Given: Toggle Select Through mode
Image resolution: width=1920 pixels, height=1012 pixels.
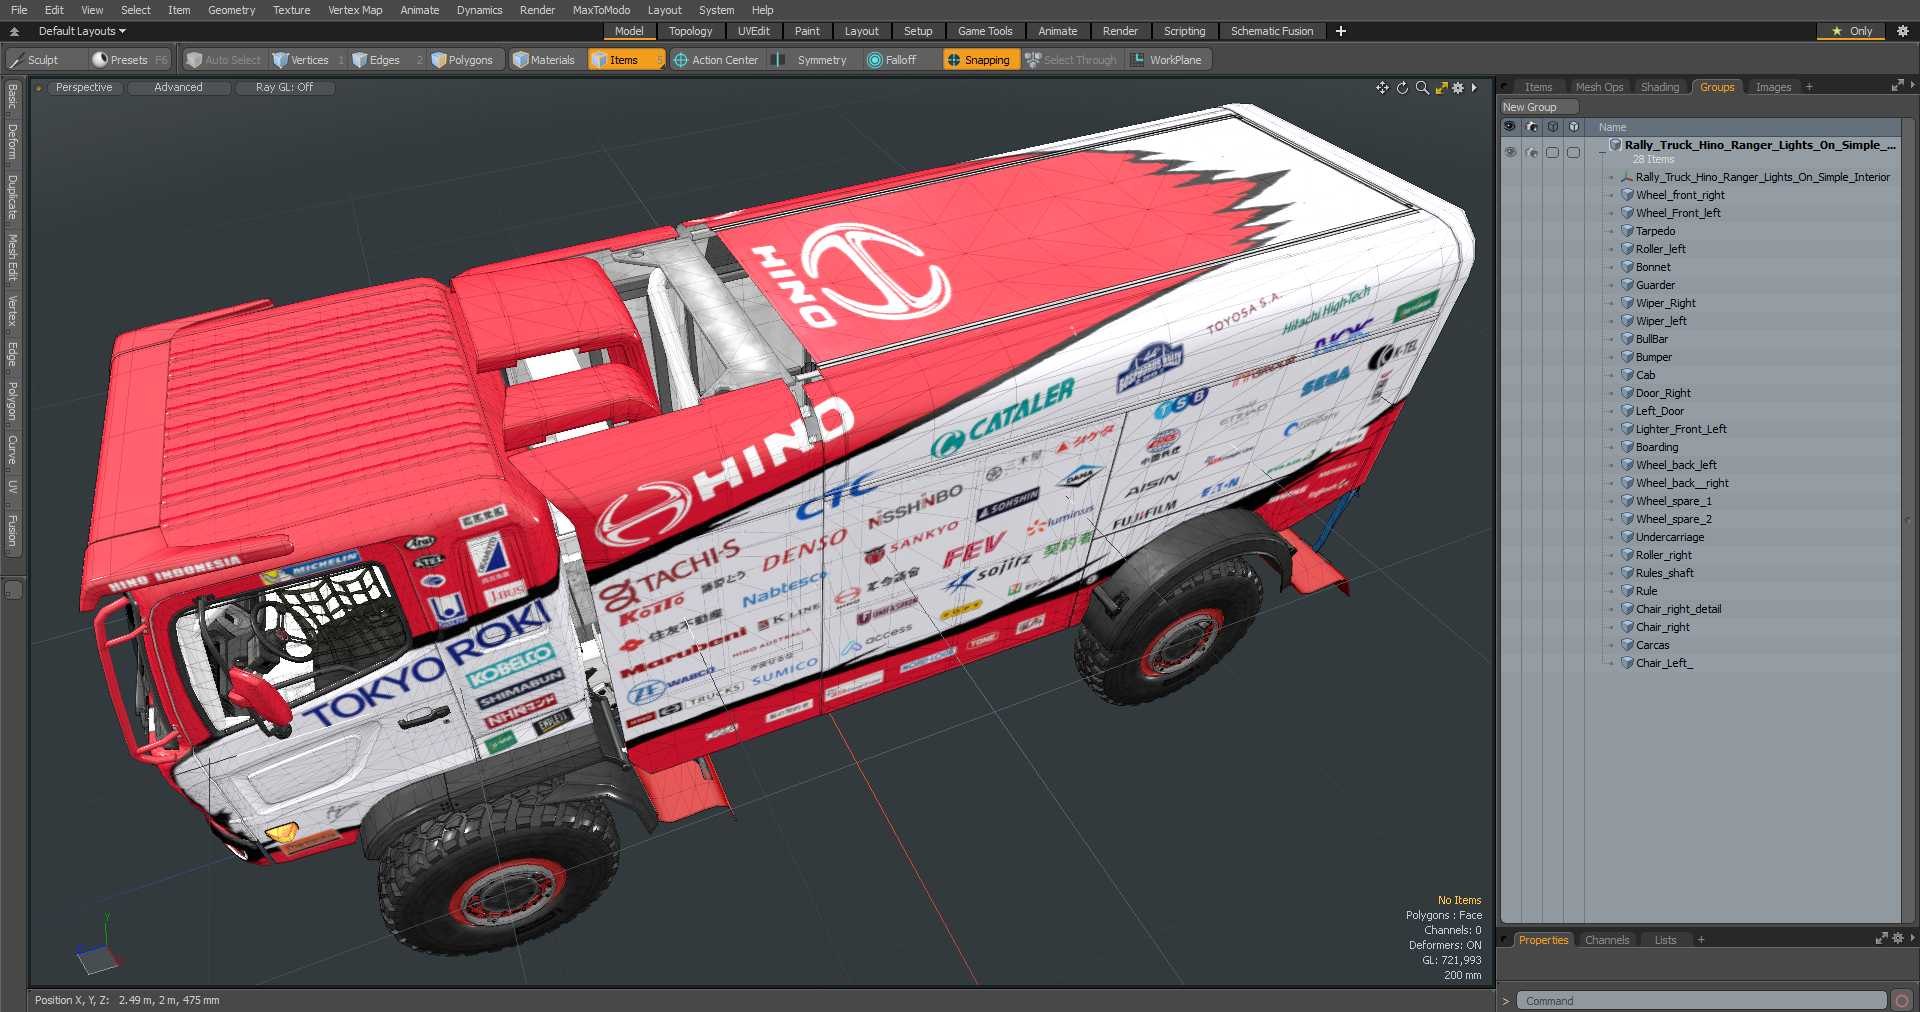Looking at the screenshot, I should [1071, 60].
